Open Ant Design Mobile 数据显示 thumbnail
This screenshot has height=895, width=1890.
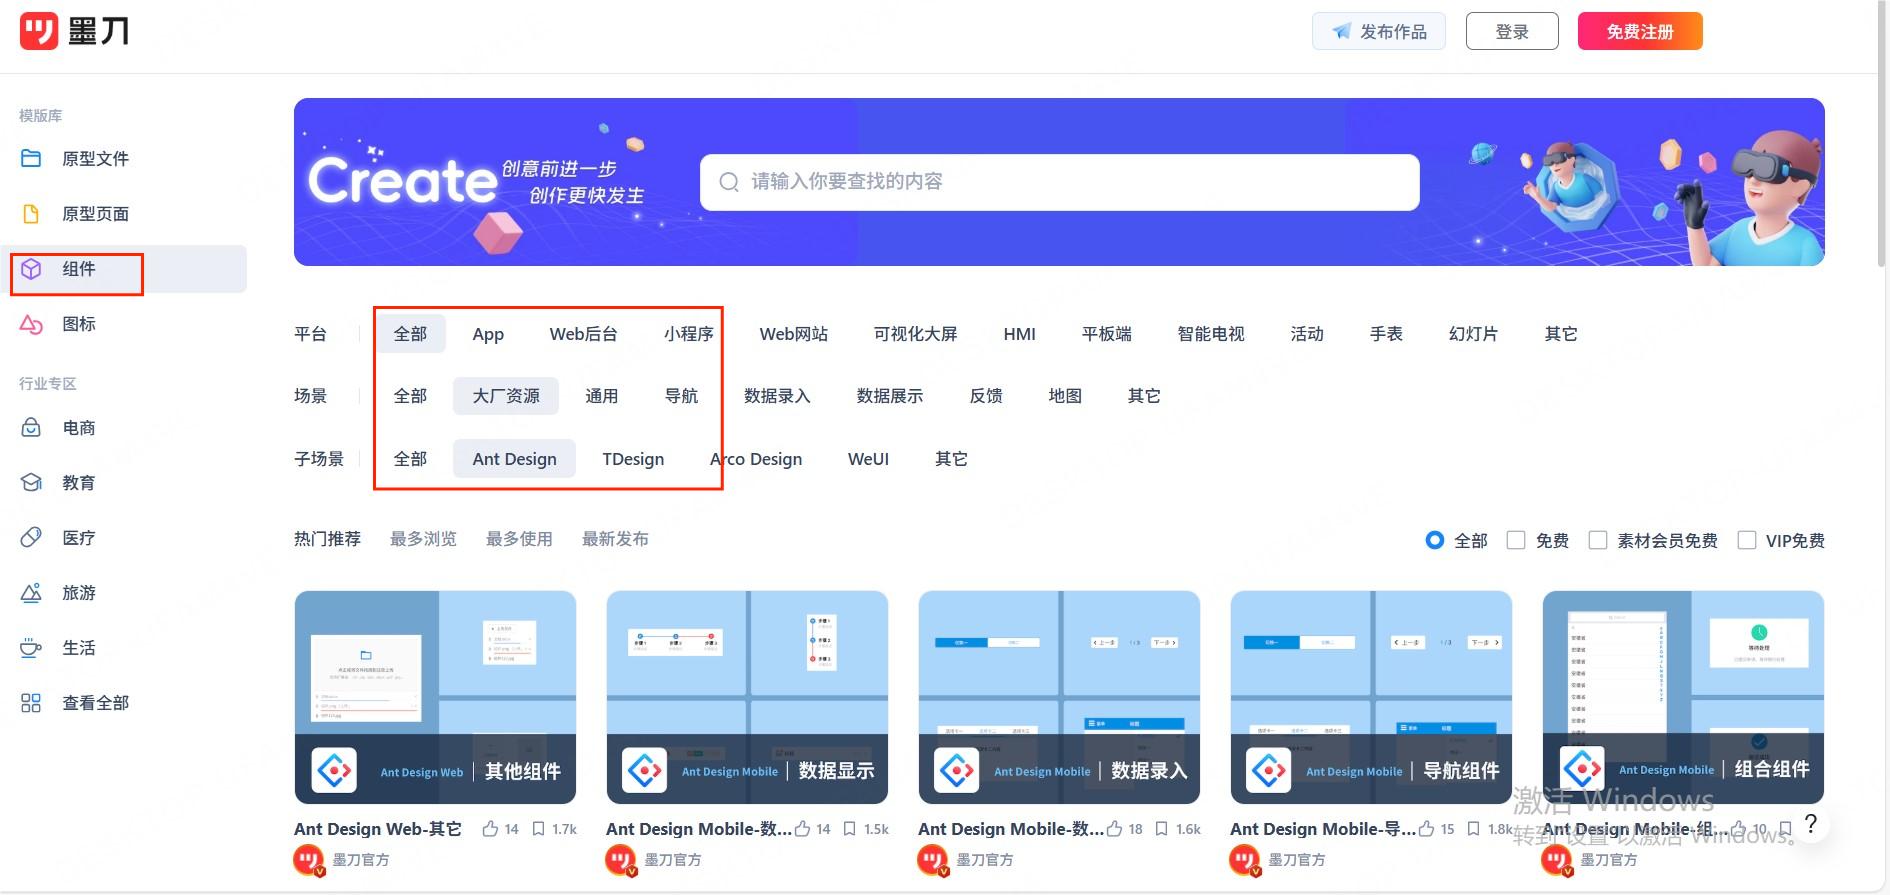coord(747,697)
